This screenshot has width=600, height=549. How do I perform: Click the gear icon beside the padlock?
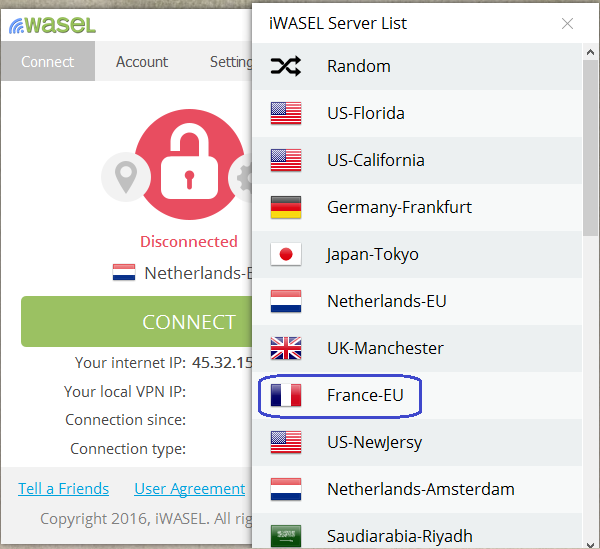click(x=241, y=177)
